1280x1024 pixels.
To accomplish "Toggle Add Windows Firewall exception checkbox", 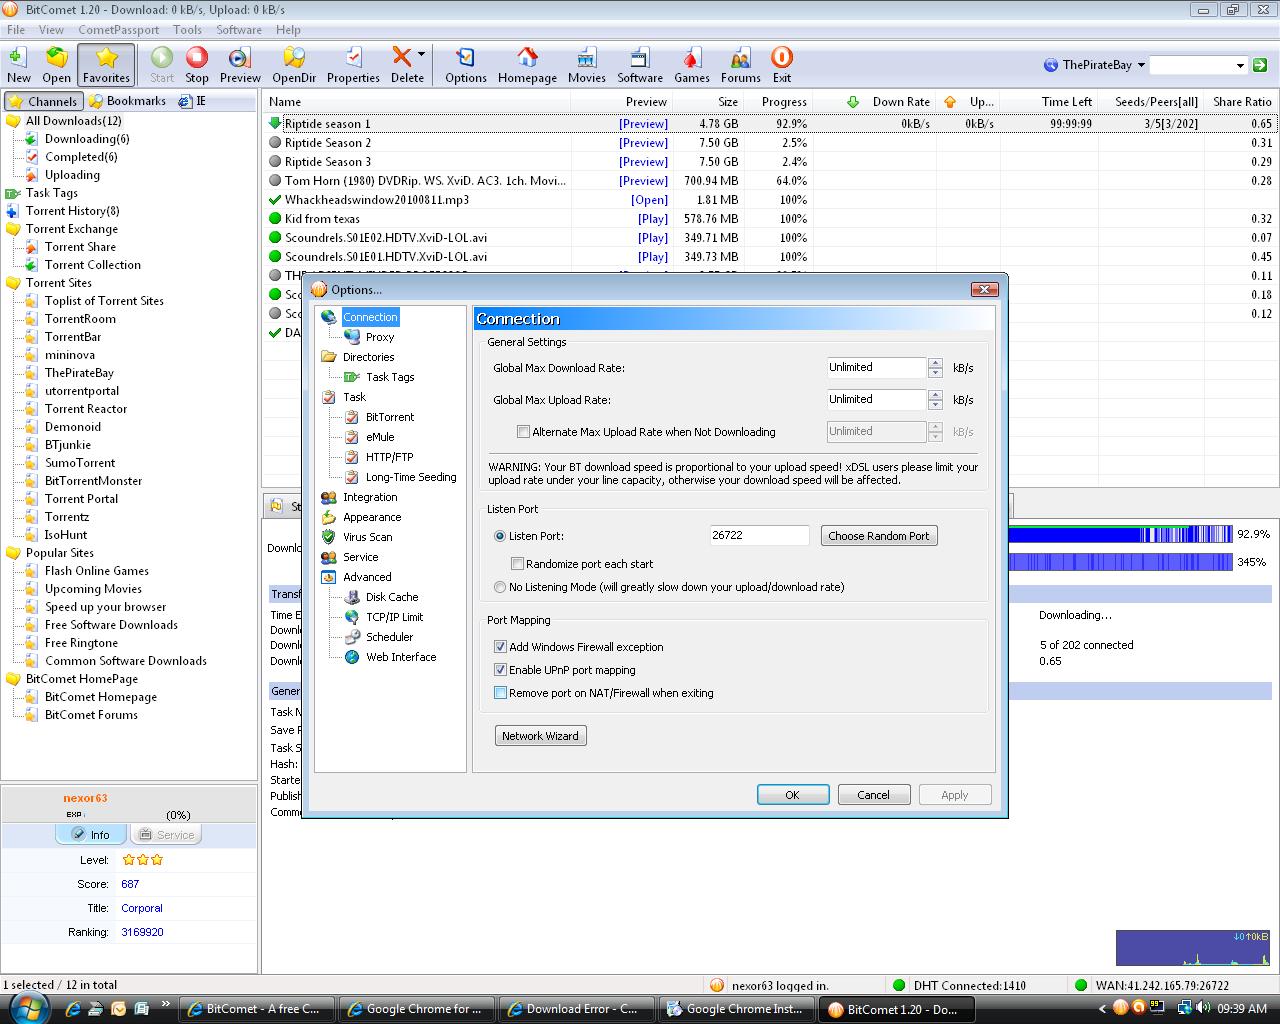I will tap(500, 647).
